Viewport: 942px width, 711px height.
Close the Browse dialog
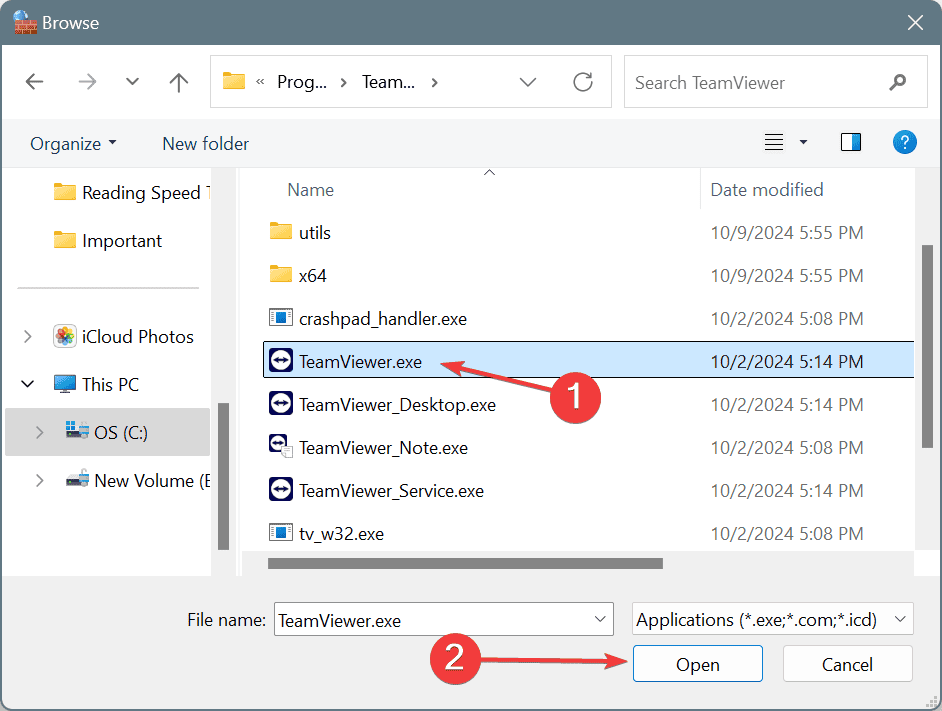(915, 23)
